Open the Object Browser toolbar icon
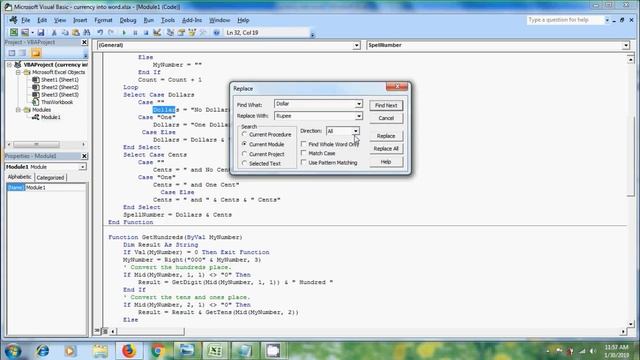 click(x=192, y=32)
